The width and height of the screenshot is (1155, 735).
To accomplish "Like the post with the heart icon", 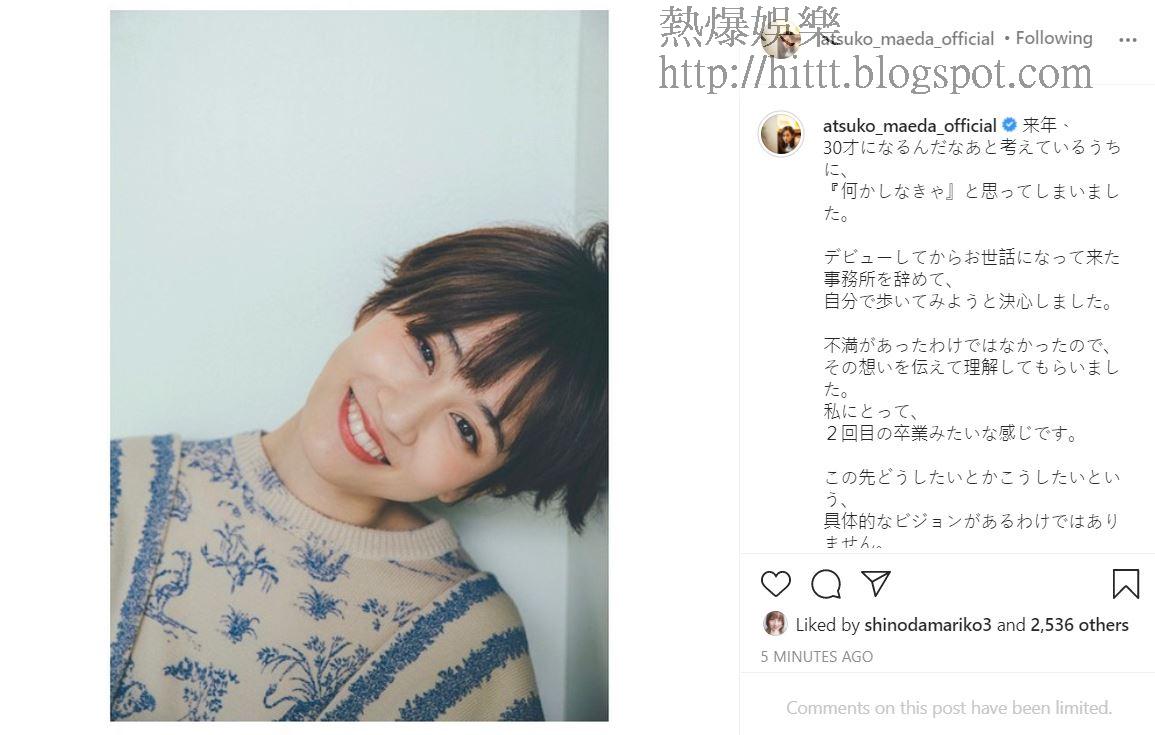I will [x=775, y=584].
